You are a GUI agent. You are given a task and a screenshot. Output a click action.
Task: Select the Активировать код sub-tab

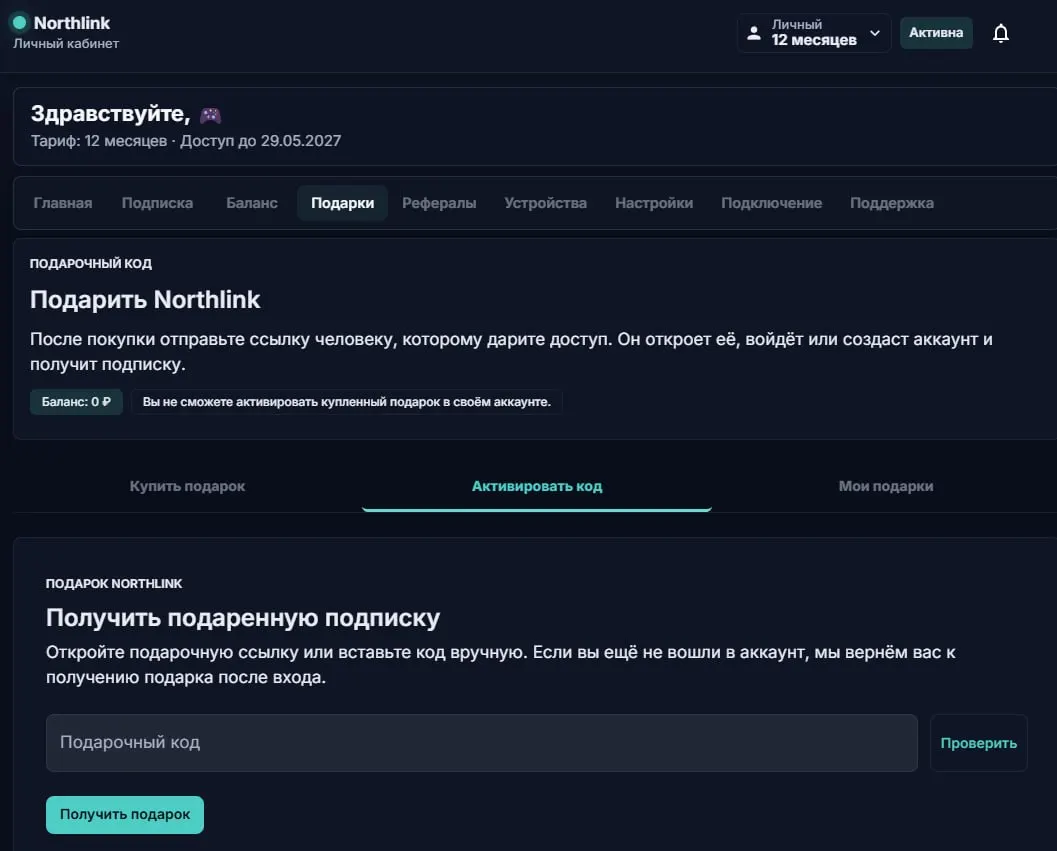[537, 486]
